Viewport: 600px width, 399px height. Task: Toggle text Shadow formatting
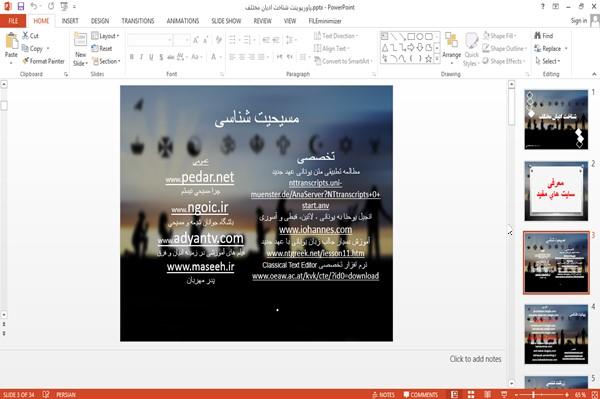tap(161, 57)
